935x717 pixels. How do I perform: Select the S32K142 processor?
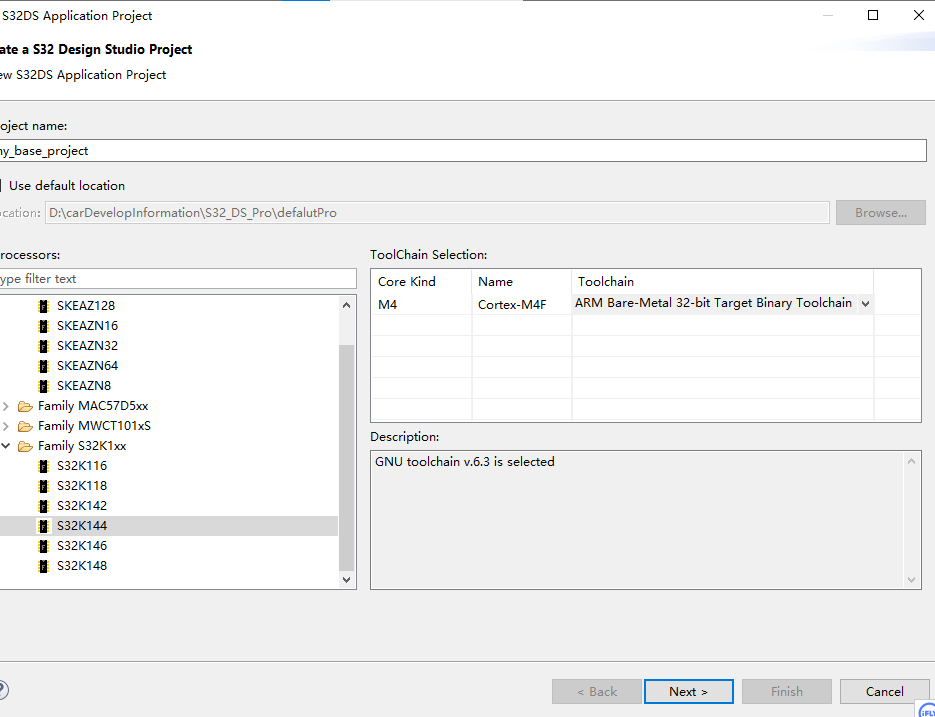pyautogui.click(x=82, y=505)
